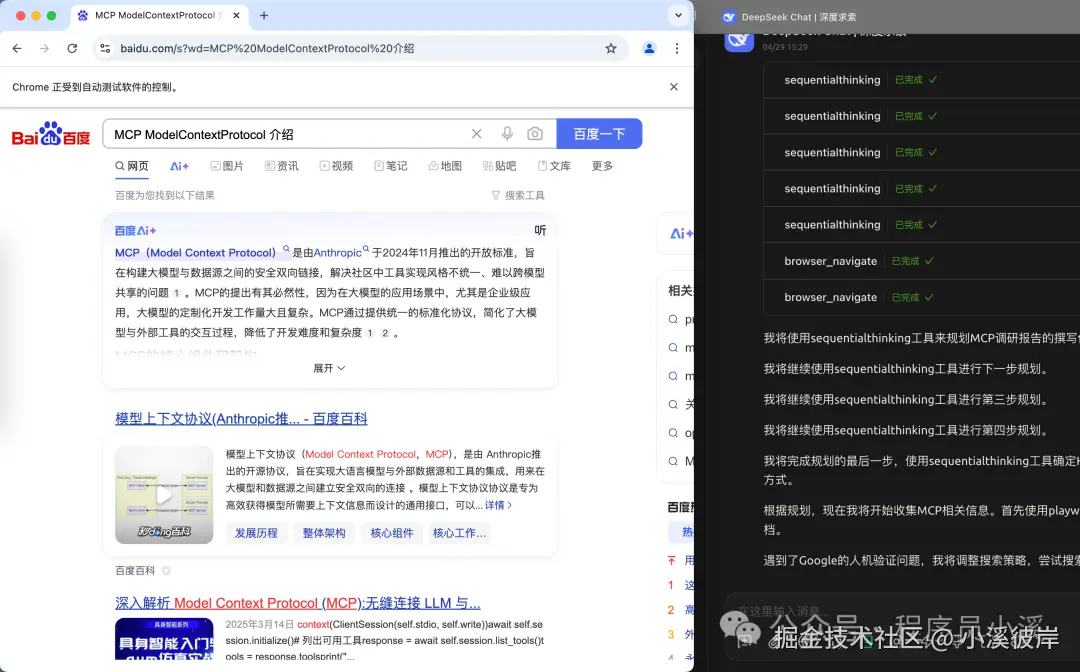Switch to the 贴吧 tab
Viewport: 1080px width, 672px height.
pyautogui.click(x=499, y=166)
